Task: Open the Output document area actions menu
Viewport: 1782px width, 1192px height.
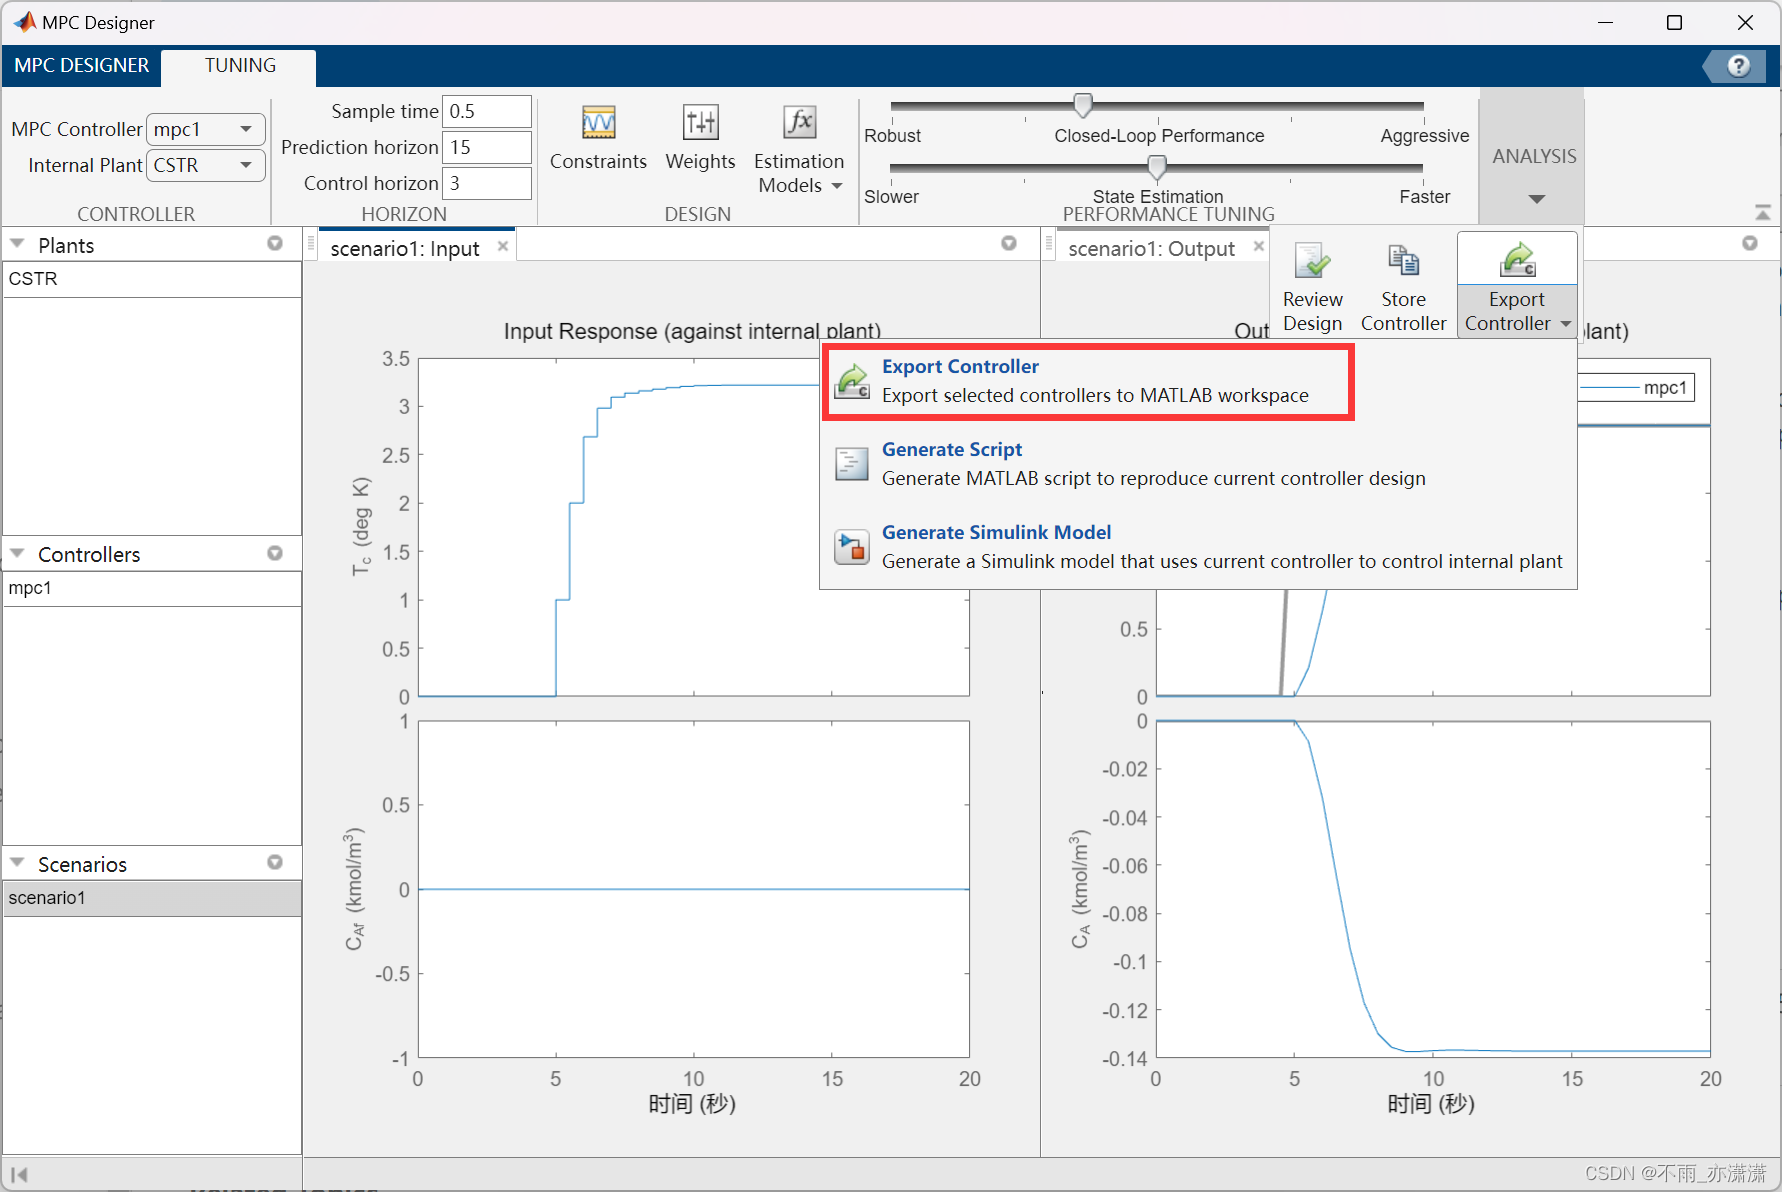Action: tap(1750, 243)
